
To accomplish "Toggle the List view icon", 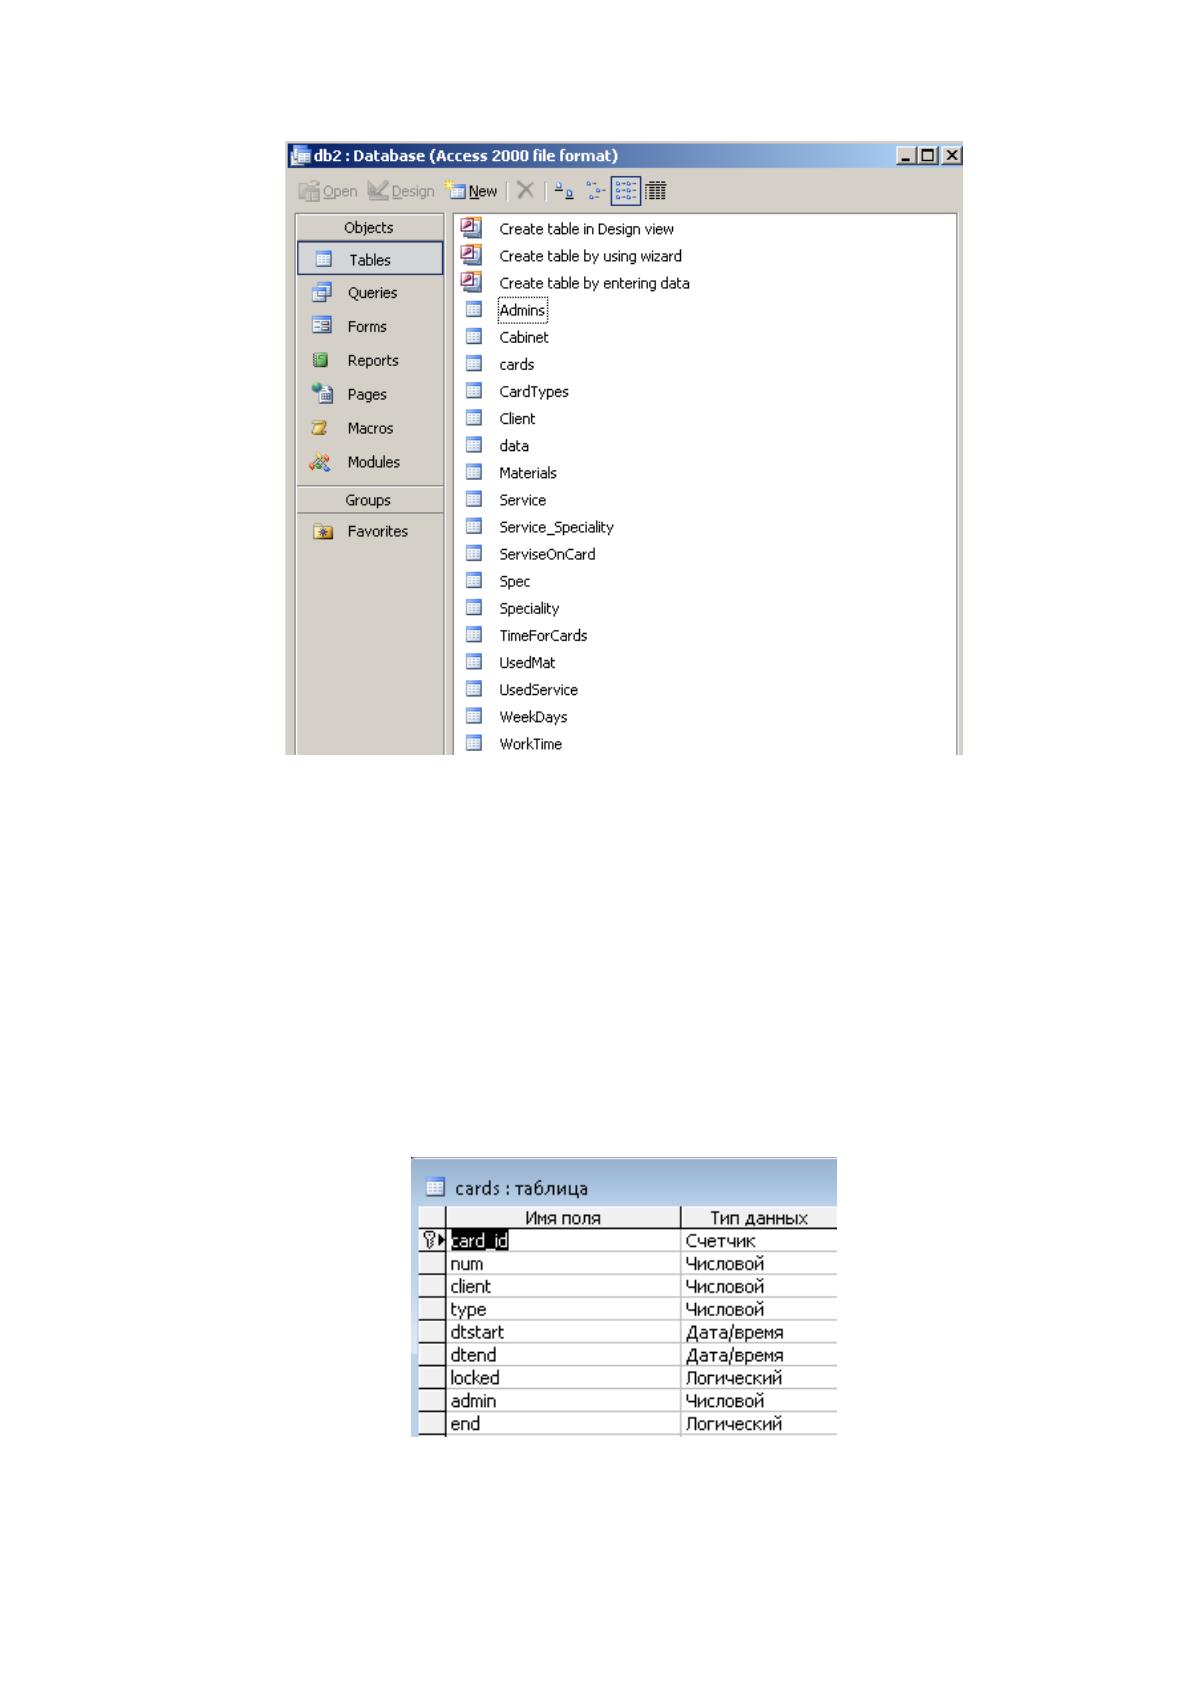I will coord(626,190).
